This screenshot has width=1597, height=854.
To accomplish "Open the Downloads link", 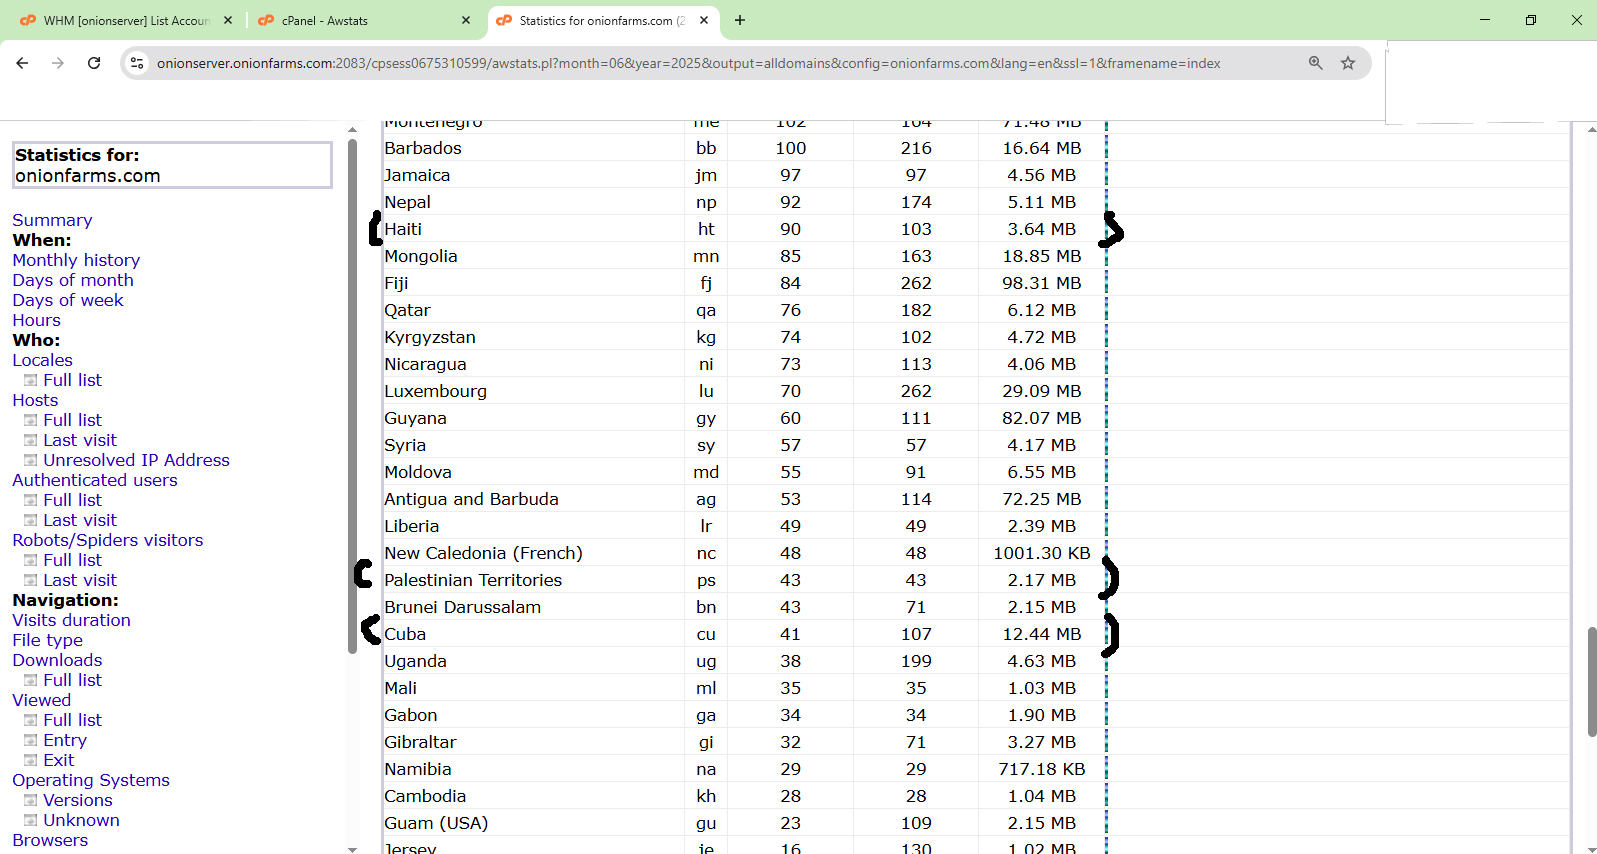I will [x=57, y=660].
